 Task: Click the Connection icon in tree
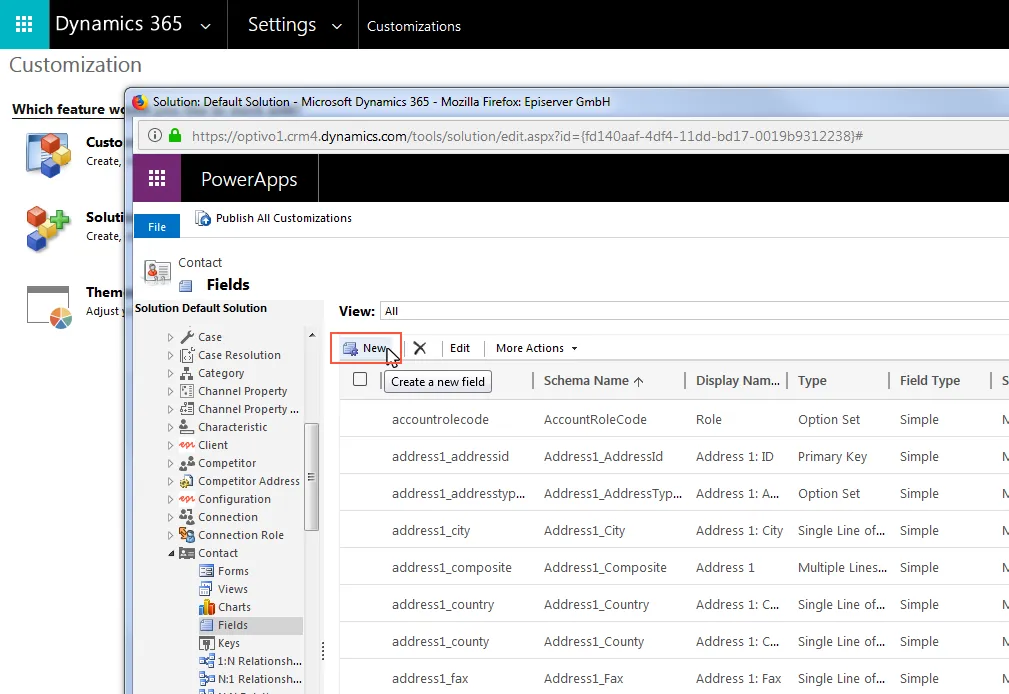pyautogui.click(x=187, y=517)
